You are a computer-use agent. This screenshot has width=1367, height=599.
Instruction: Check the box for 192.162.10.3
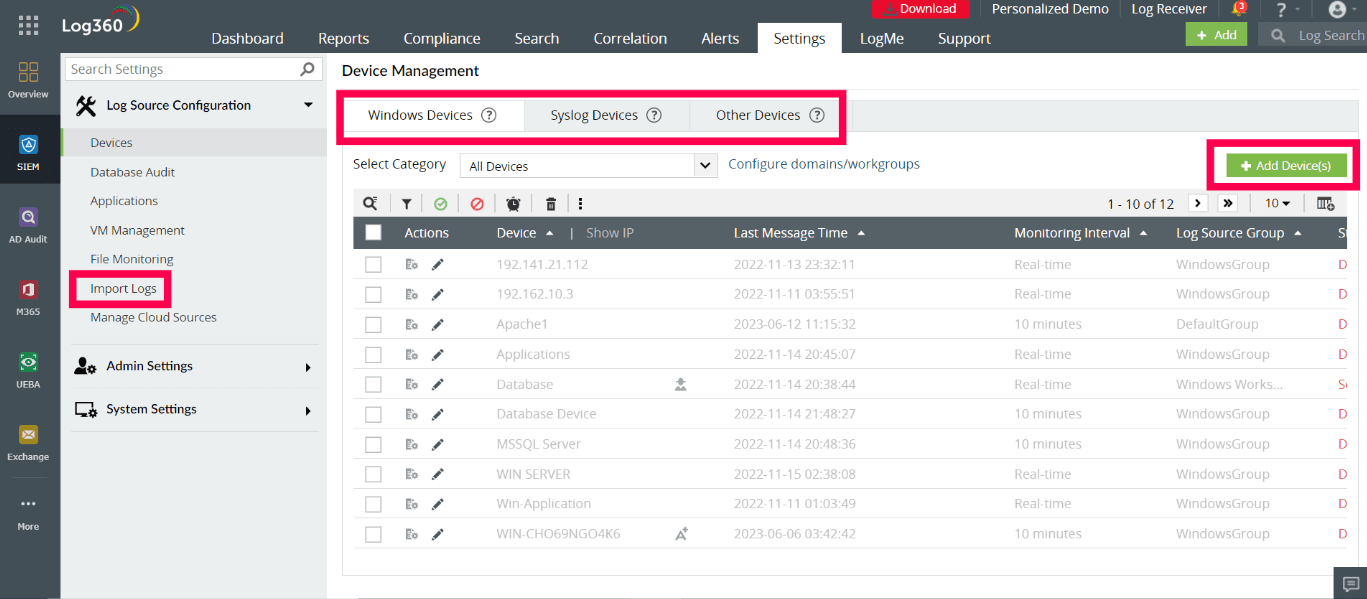coord(373,295)
